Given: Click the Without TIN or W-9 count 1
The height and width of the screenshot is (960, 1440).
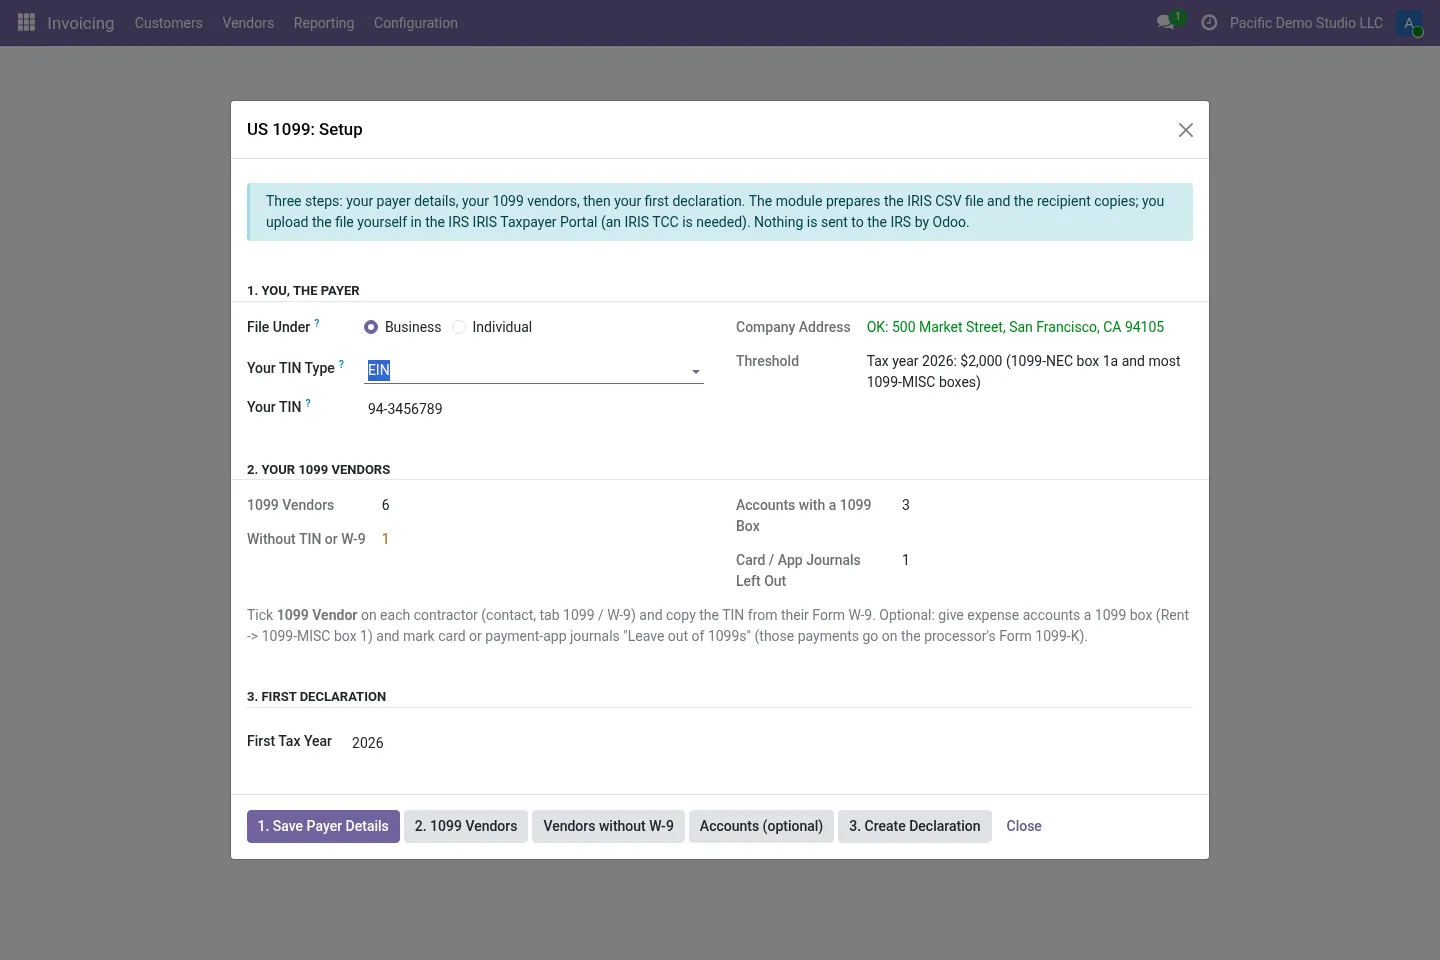Looking at the screenshot, I should coord(385,539).
